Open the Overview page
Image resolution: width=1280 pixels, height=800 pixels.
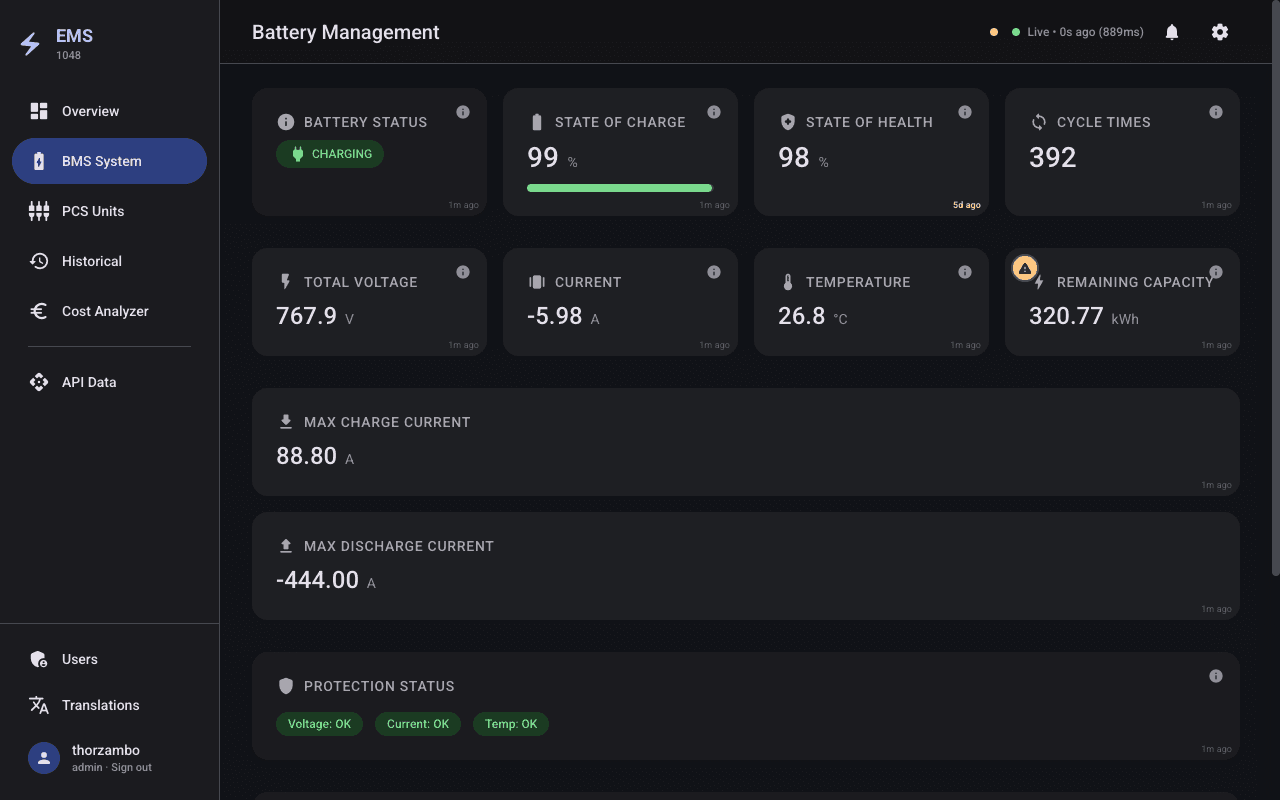point(90,111)
